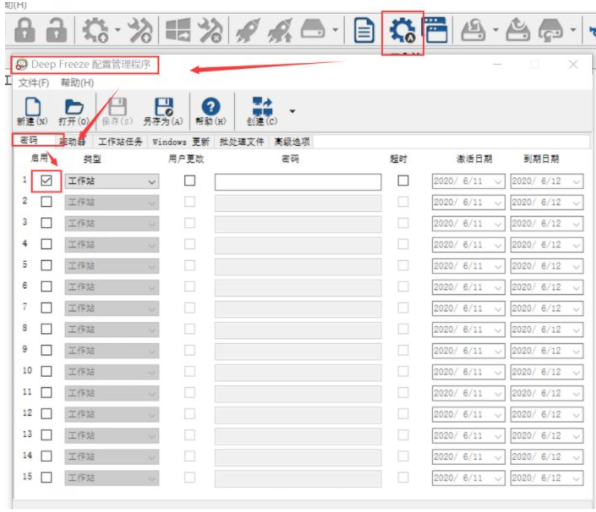Enable the checkbox for password row 15

[x=46, y=477]
